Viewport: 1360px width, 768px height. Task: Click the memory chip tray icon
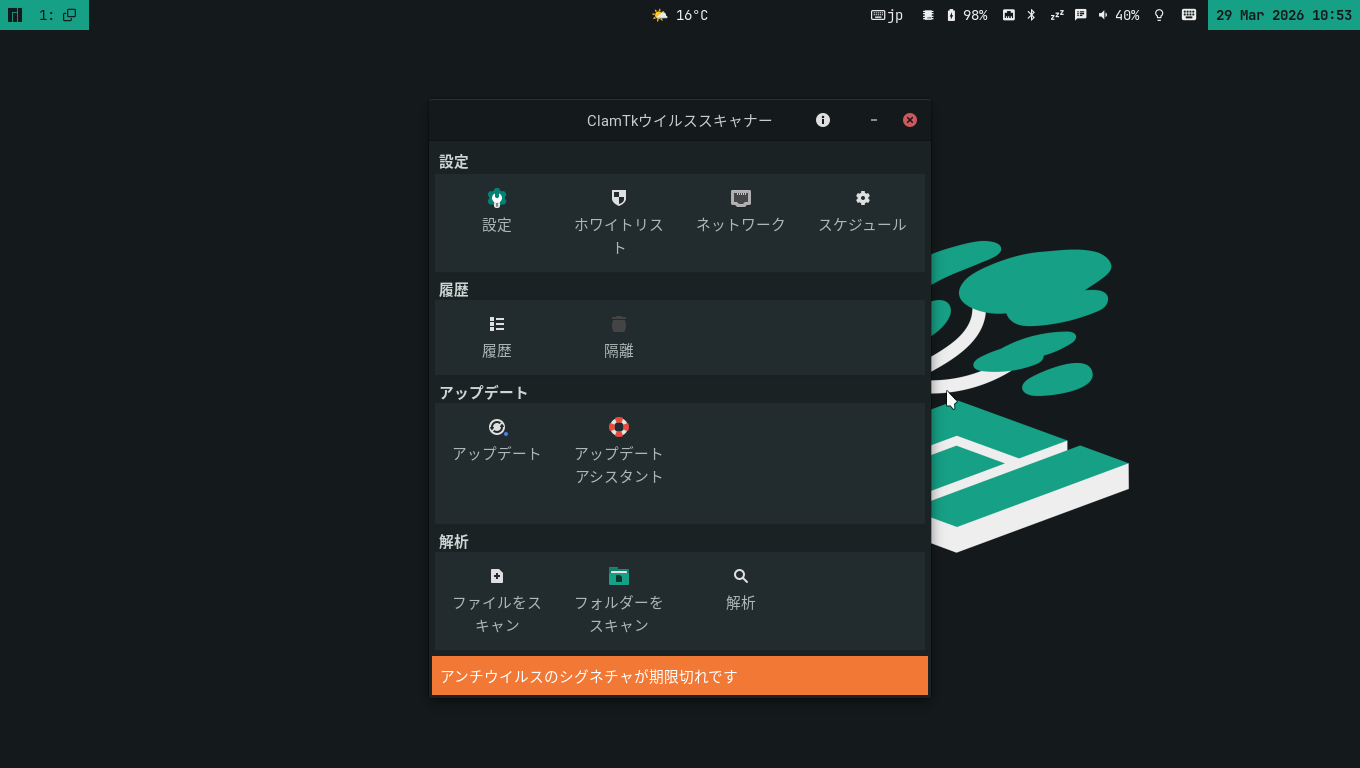pos(928,15)
